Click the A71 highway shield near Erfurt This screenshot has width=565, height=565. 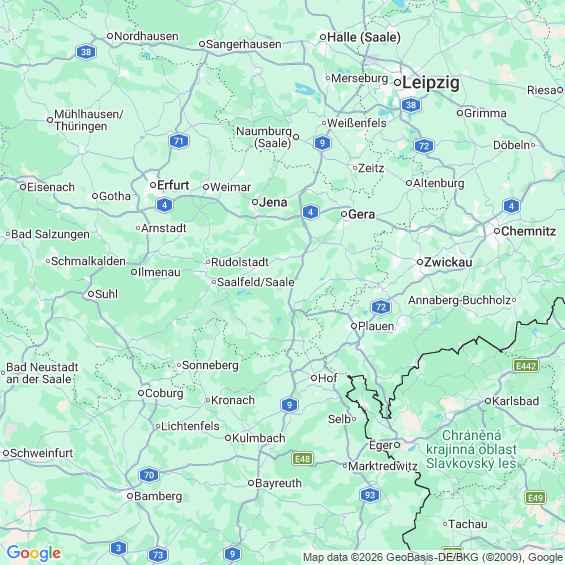[x=179, y=141]
